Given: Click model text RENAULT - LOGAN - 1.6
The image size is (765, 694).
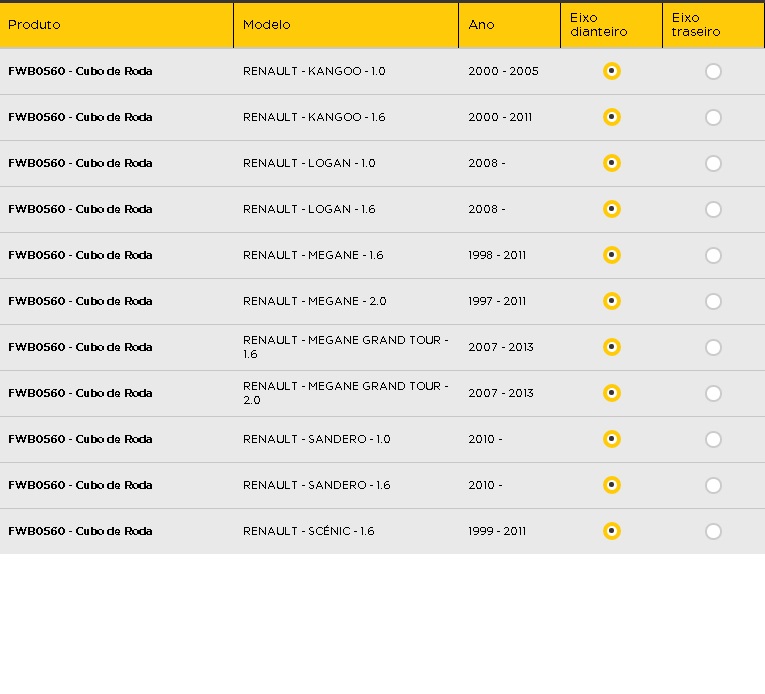Looking at the screenshot, I should (x=309, y=209).
